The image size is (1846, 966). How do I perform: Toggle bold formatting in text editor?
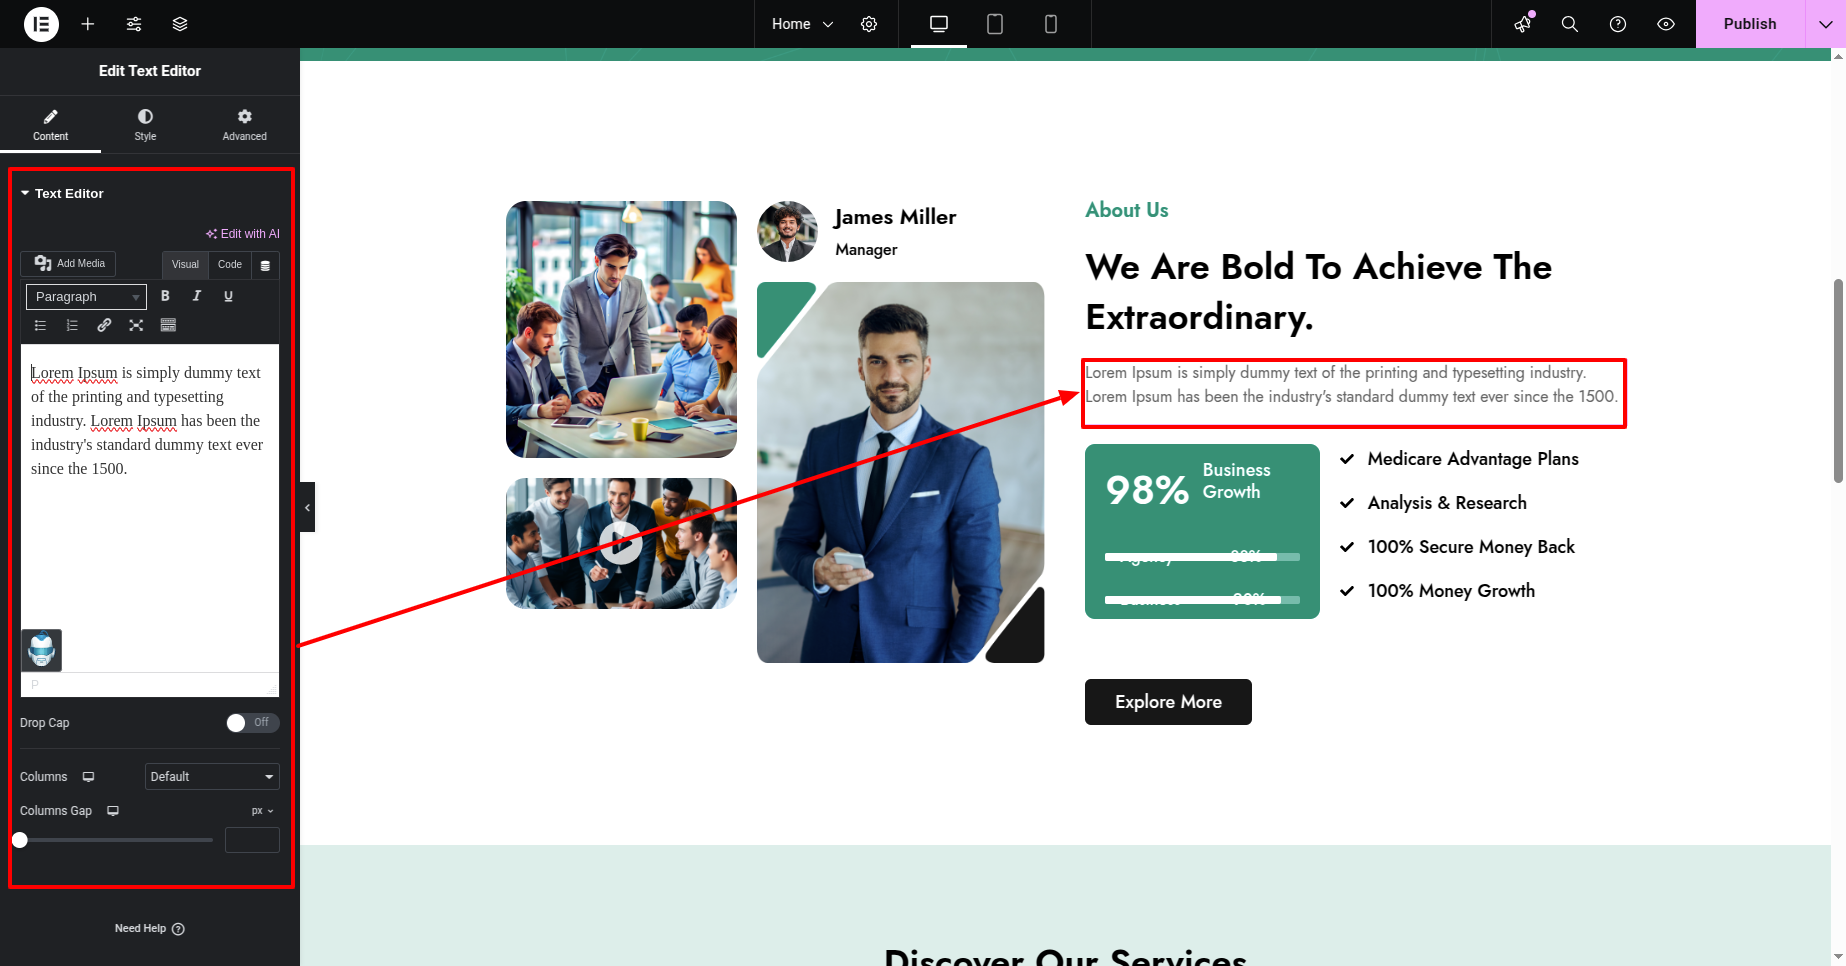tap(166, 296)
